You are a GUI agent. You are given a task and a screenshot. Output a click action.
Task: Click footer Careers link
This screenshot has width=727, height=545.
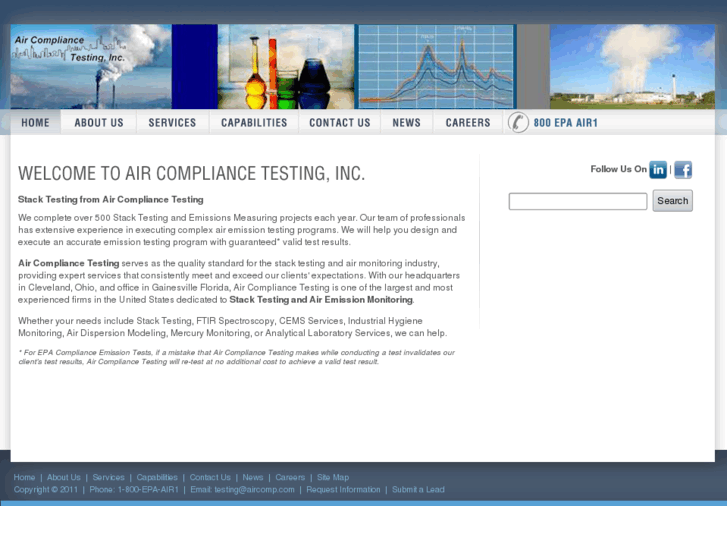[290, 477]
